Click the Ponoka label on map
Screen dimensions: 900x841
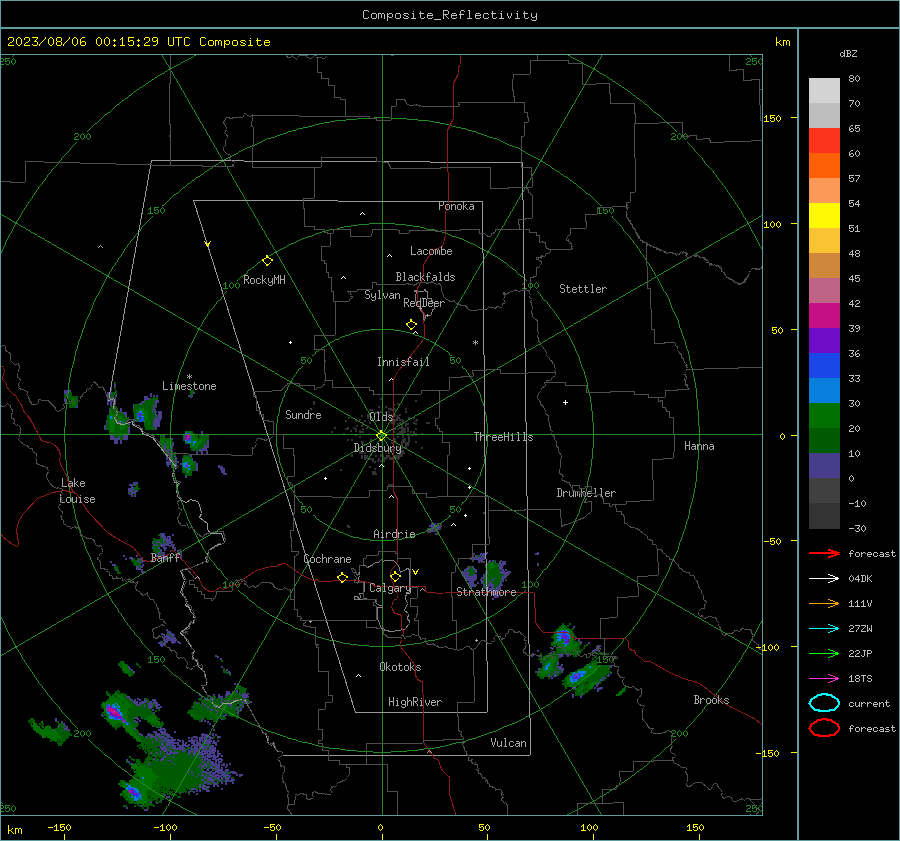pos(456,206)
